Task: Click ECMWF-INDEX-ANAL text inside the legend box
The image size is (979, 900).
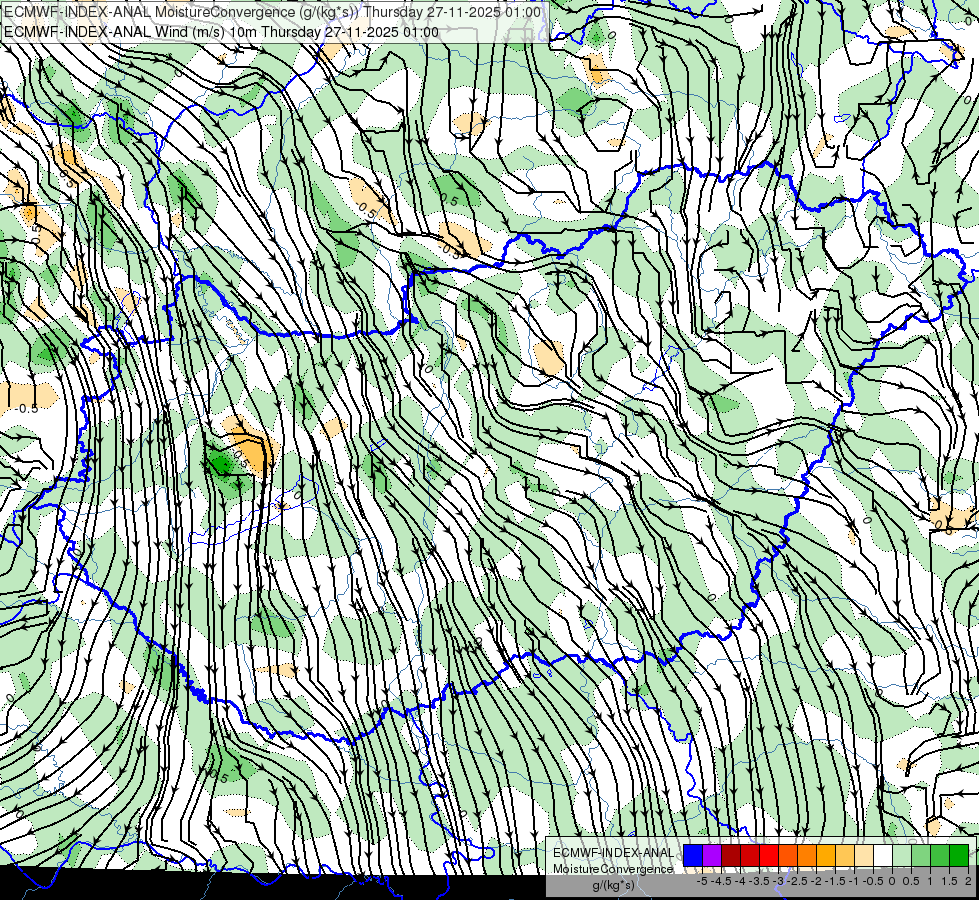Action: pyautogui.click(x=614, y=853)
